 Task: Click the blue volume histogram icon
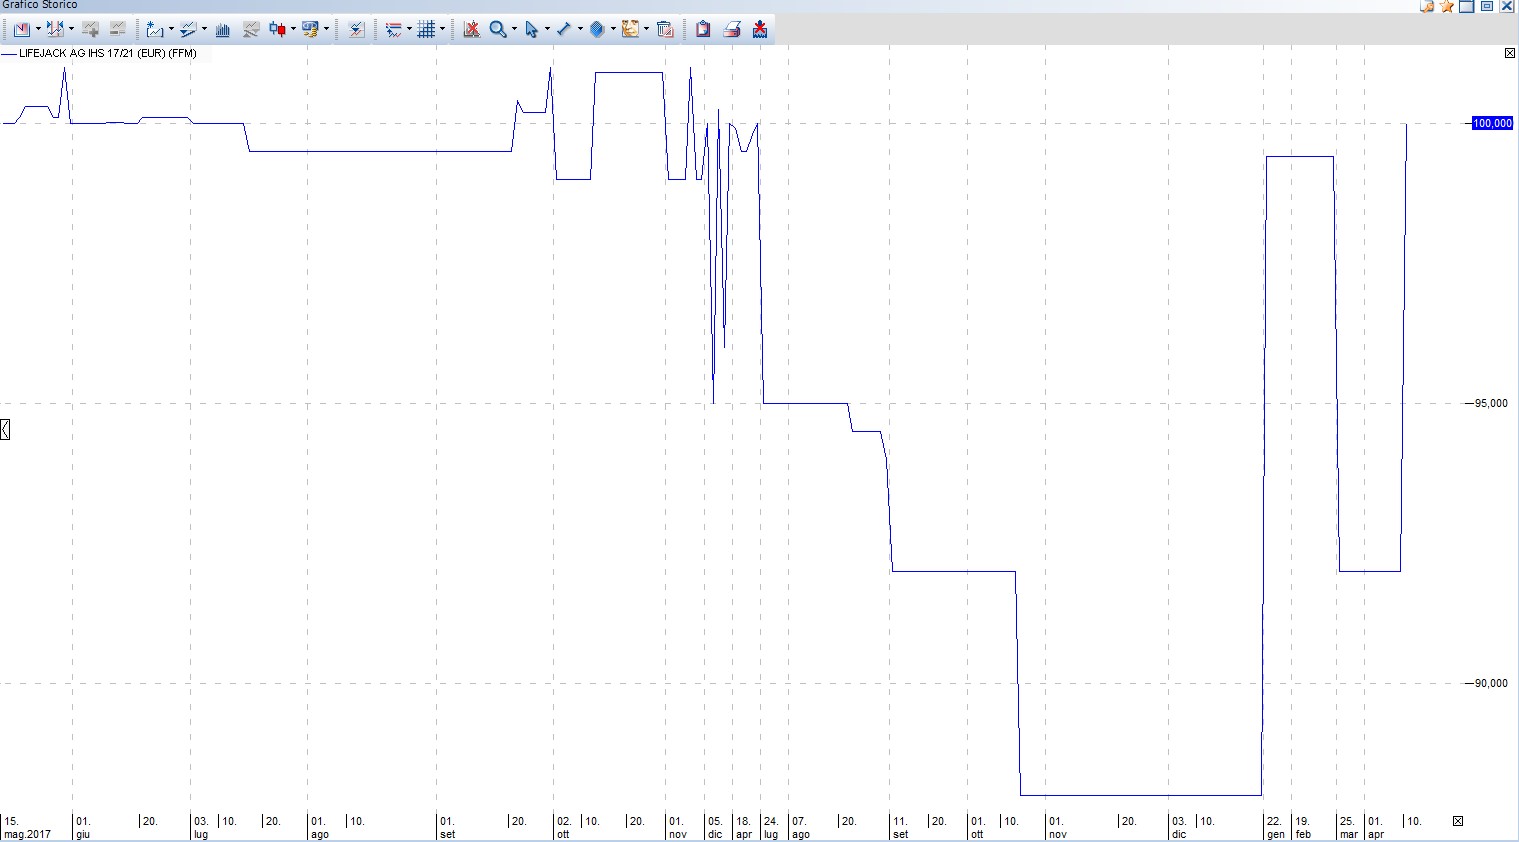223,29
